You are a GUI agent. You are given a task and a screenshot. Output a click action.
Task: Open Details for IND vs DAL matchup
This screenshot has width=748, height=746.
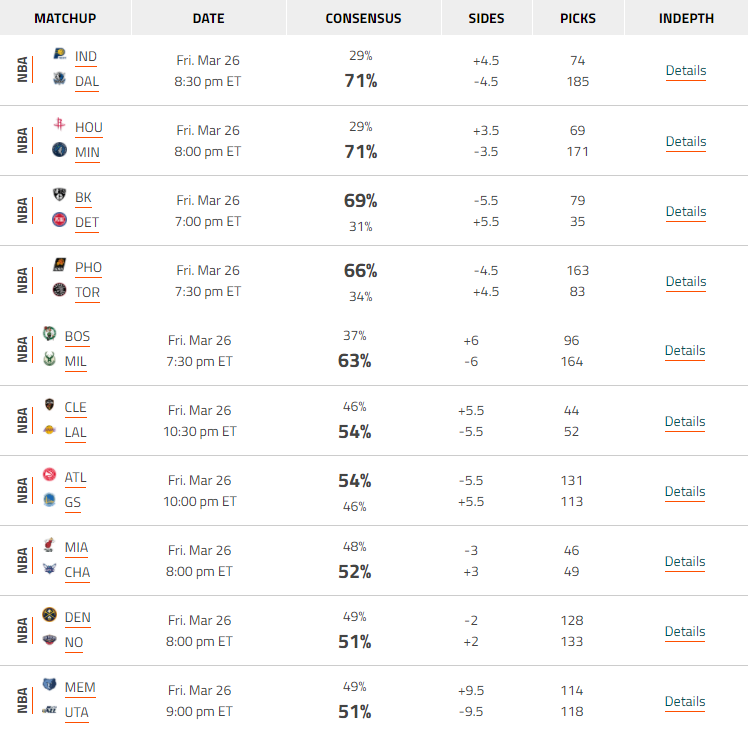click(686, 71)
